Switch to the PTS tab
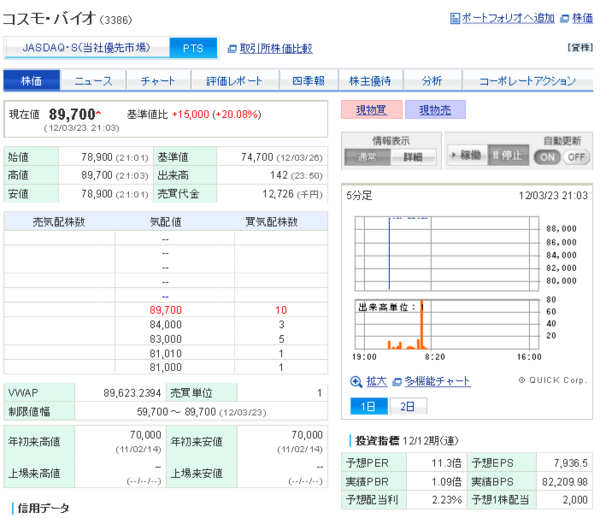Screen dimensions: 600x518 tap(193, 48)
